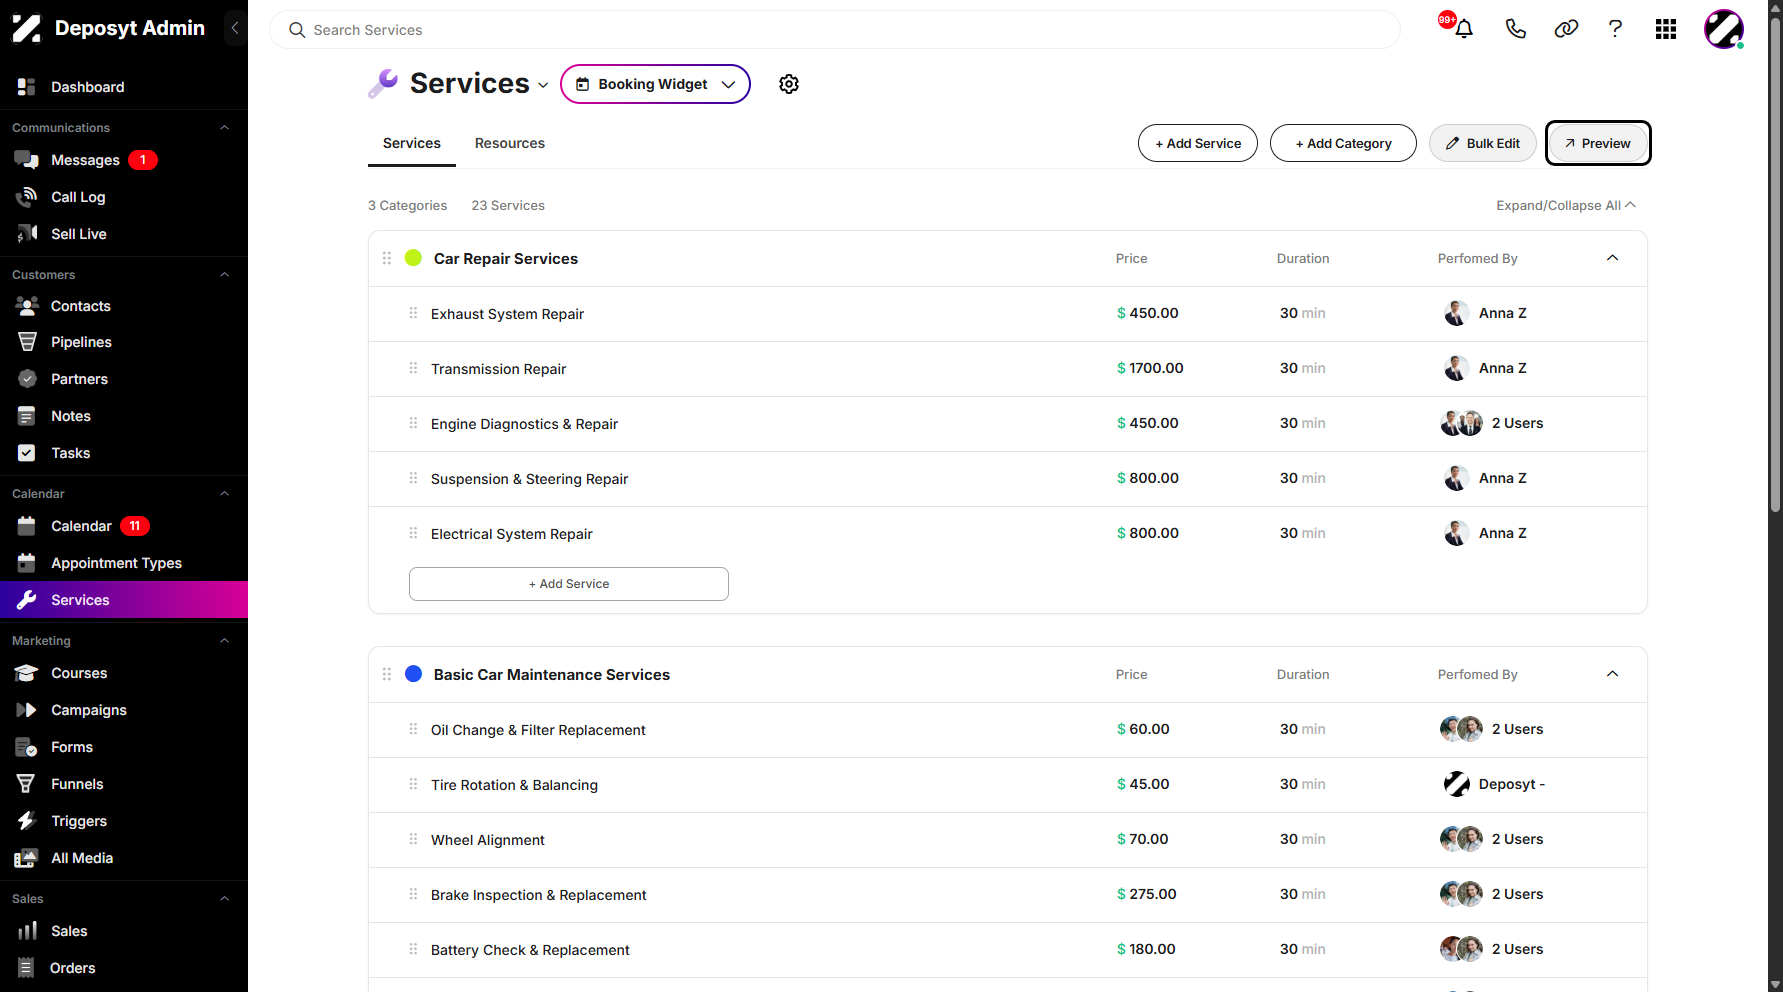Collapse the Sales sidebar section
The image size is (1783, 992).
(224, 899)
